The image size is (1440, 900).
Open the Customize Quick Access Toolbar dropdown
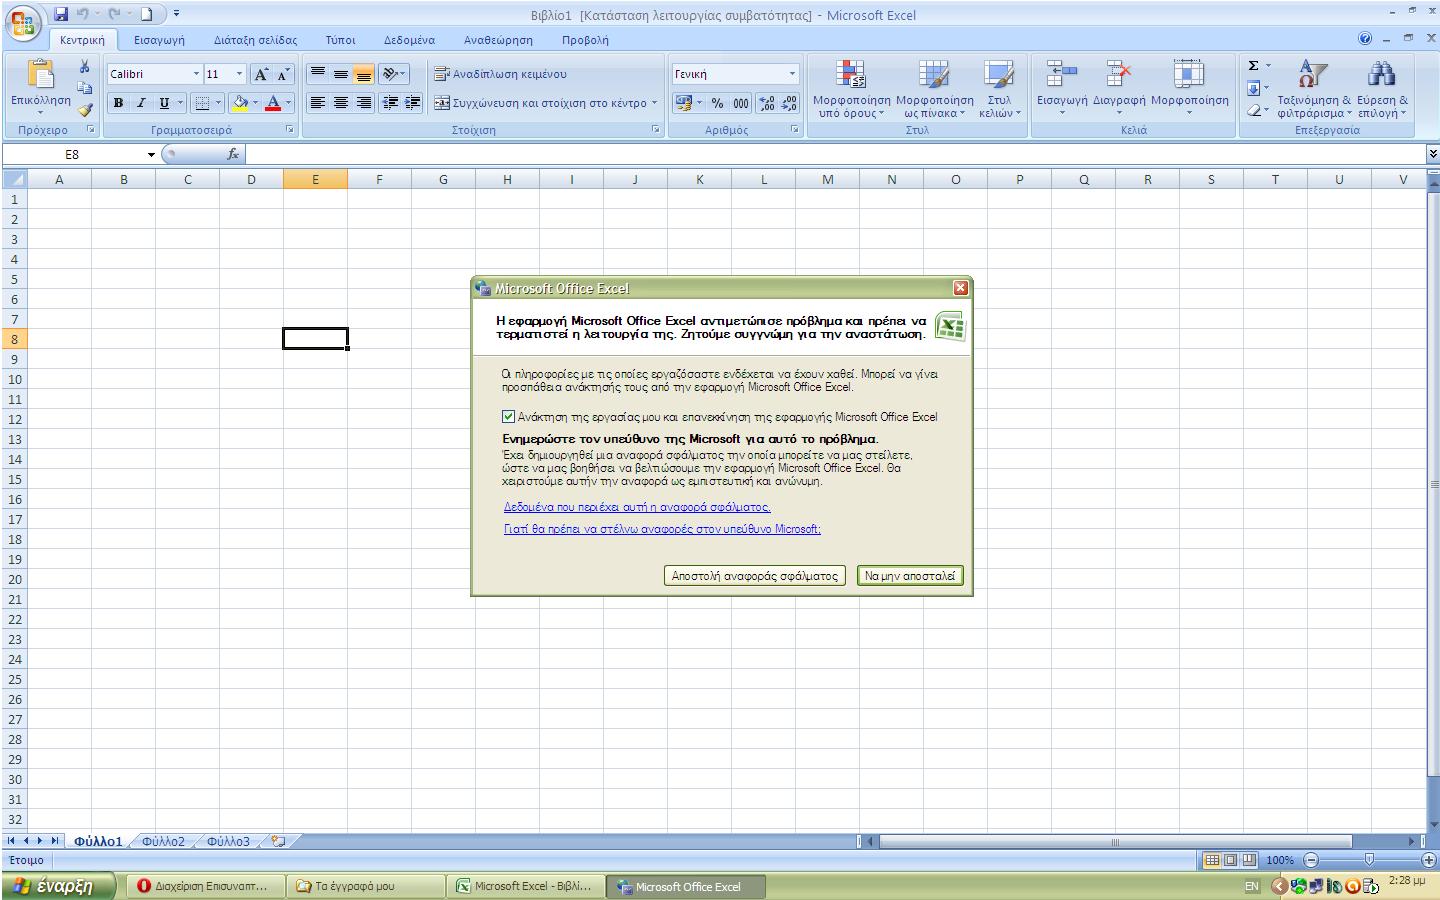tap(177, 14)
